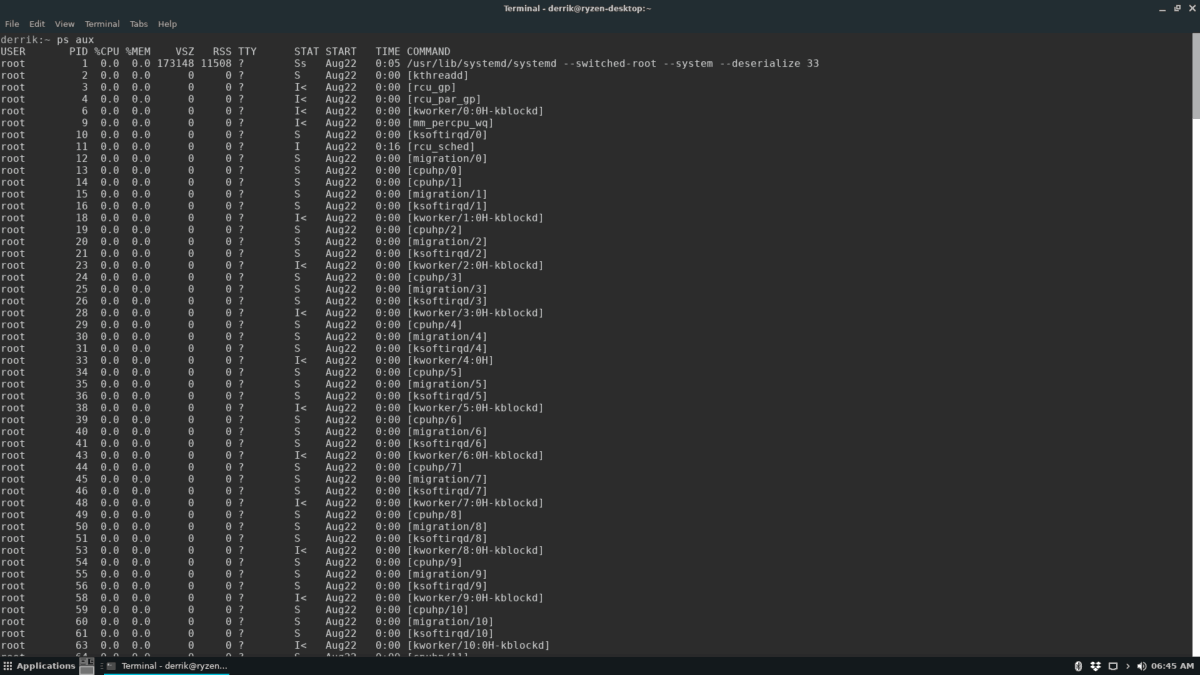Image resolution: width=1200 pixels, height=675 pixels.
Task: Click the [rcu_par_gp] process entry
Action: pyautogui.click(x=443, y=99)
